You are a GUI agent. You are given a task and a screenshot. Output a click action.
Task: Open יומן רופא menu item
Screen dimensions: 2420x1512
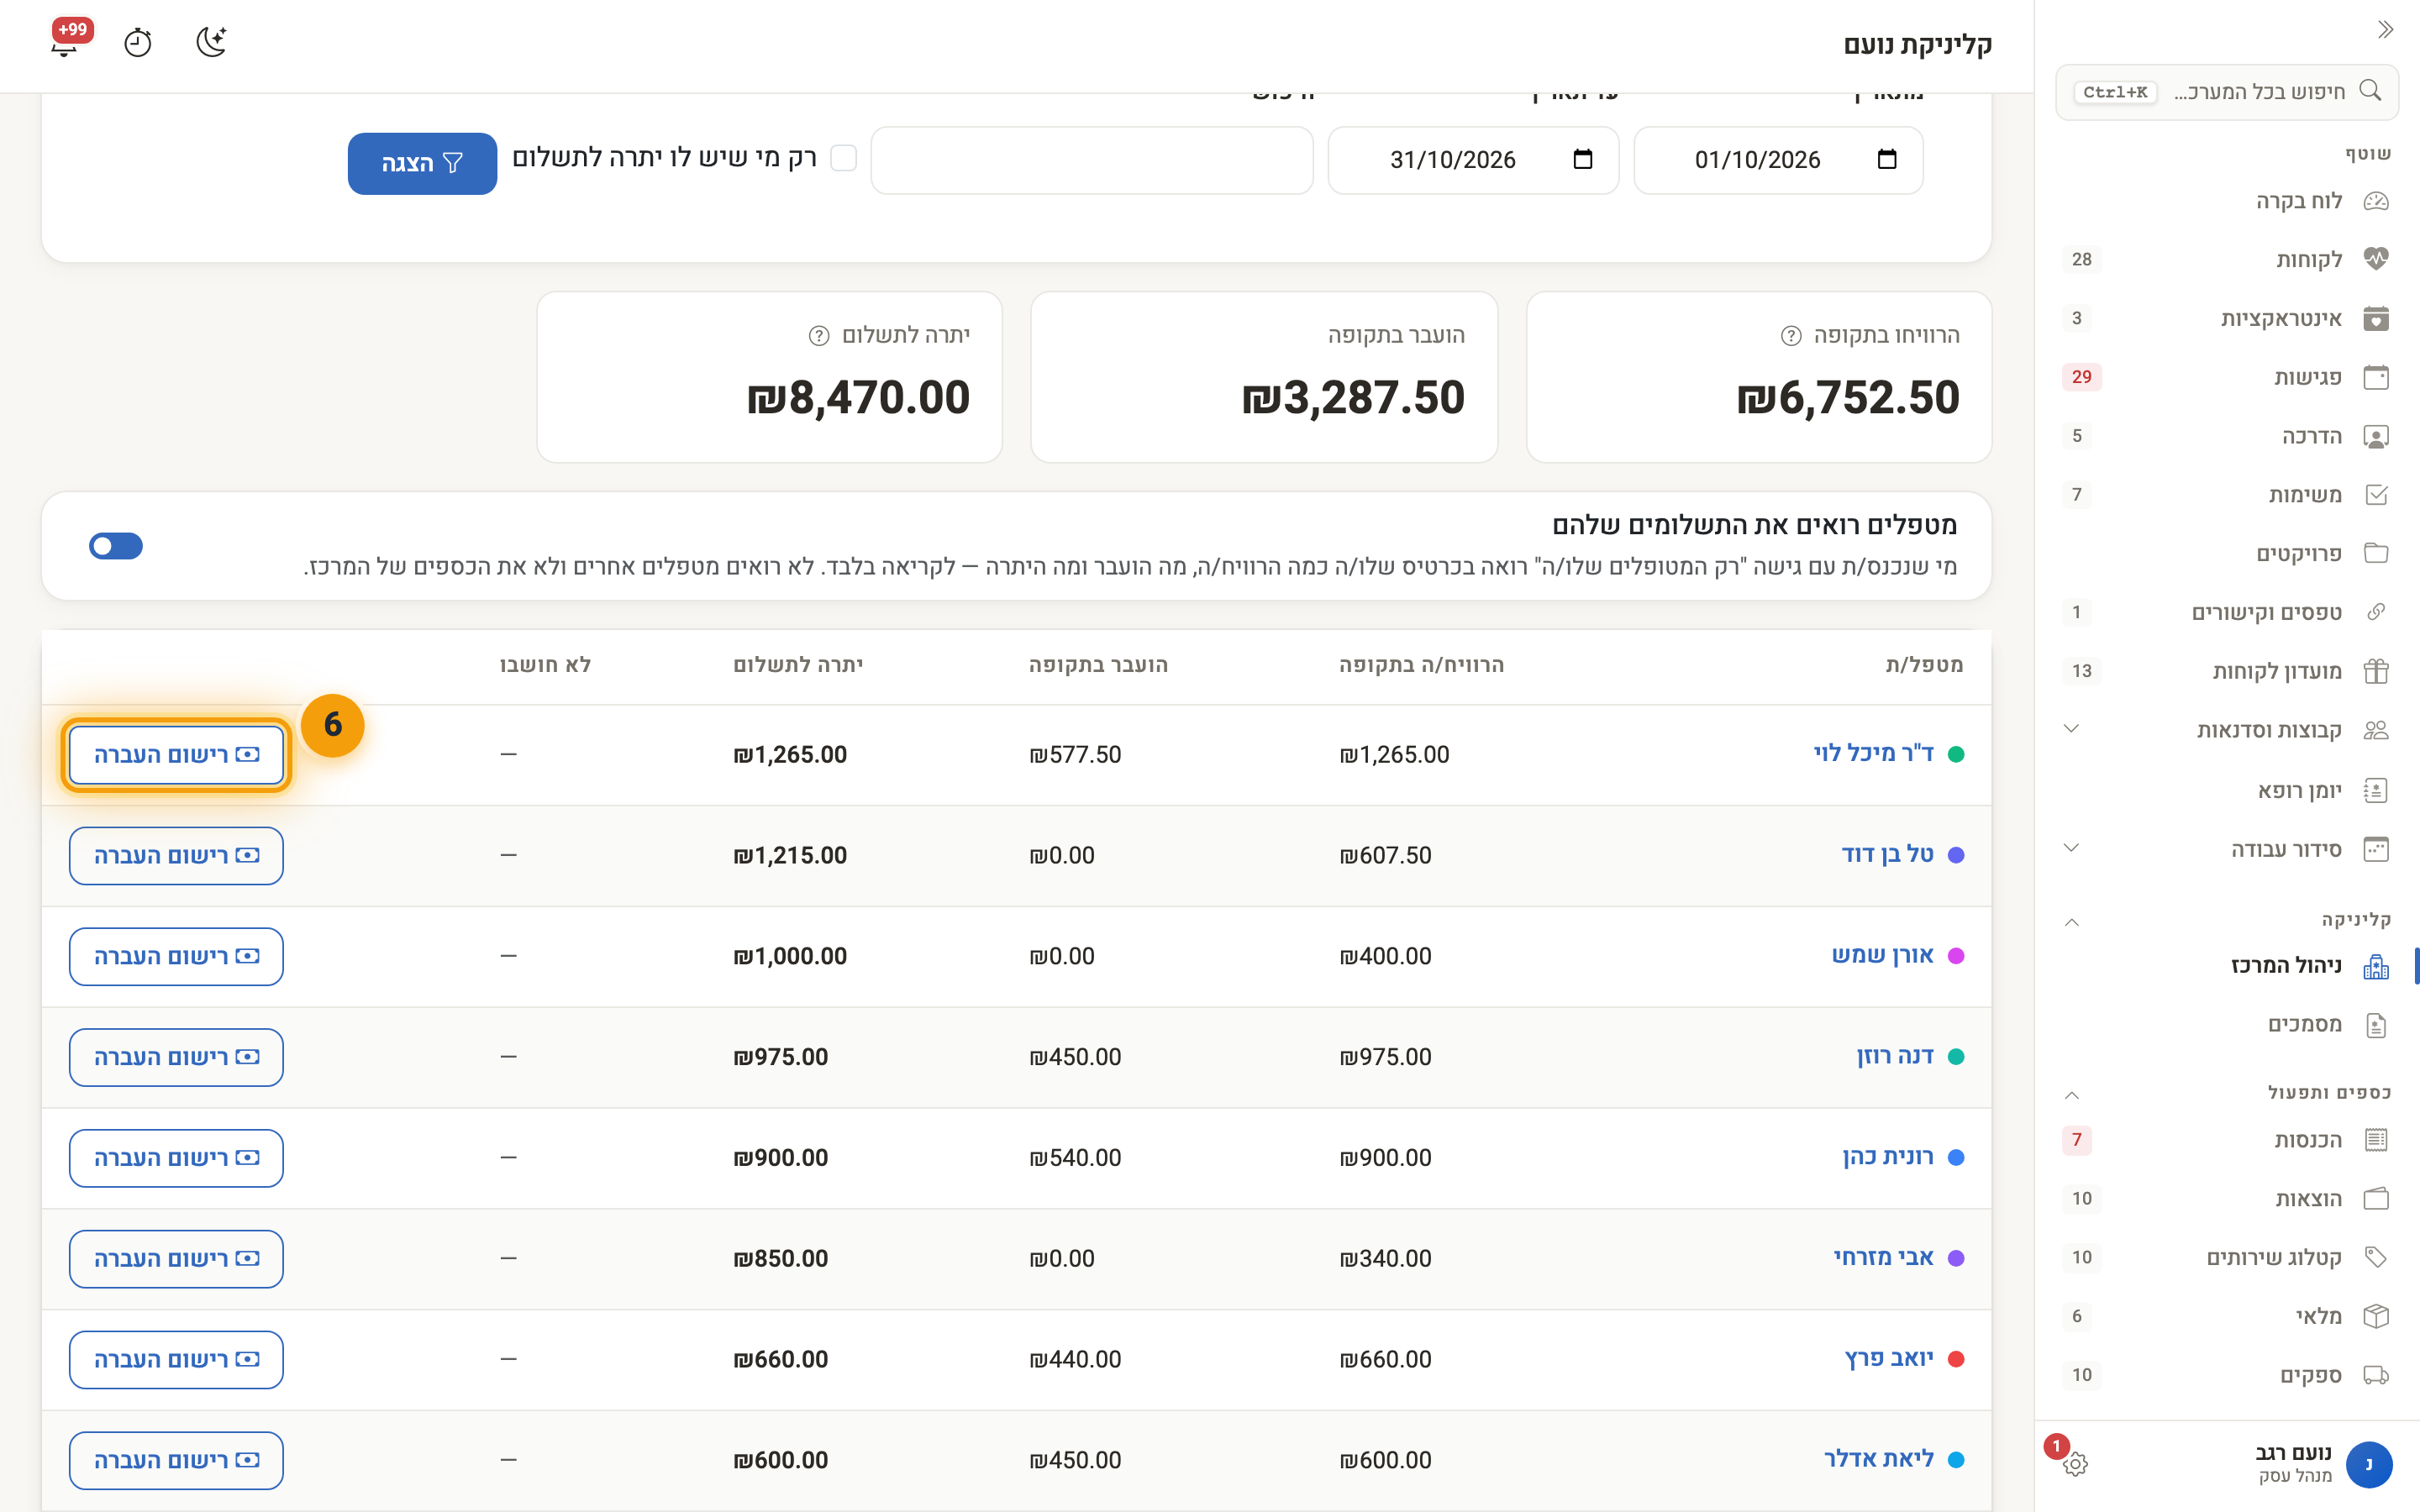2226,791
